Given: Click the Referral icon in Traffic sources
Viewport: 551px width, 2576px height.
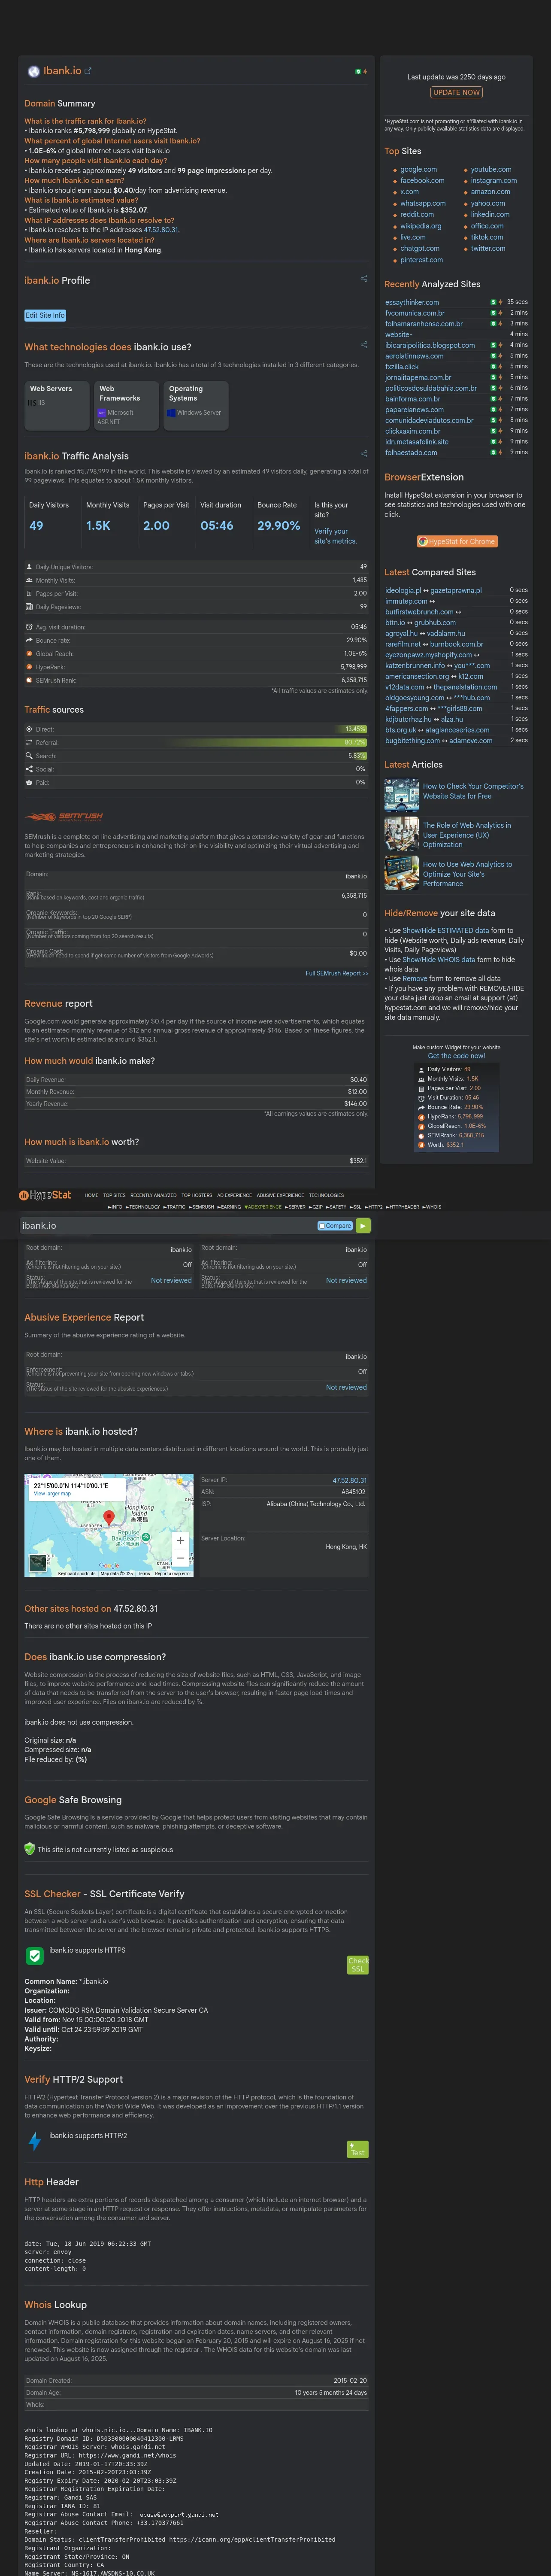Looking at the screenshot, I should [29, 743].
